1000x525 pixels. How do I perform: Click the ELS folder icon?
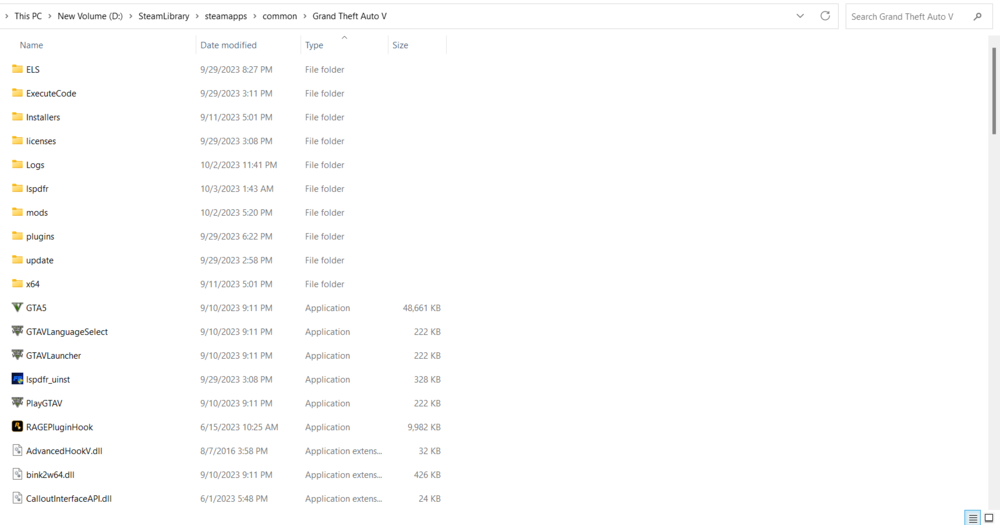[x=17, y=69]
